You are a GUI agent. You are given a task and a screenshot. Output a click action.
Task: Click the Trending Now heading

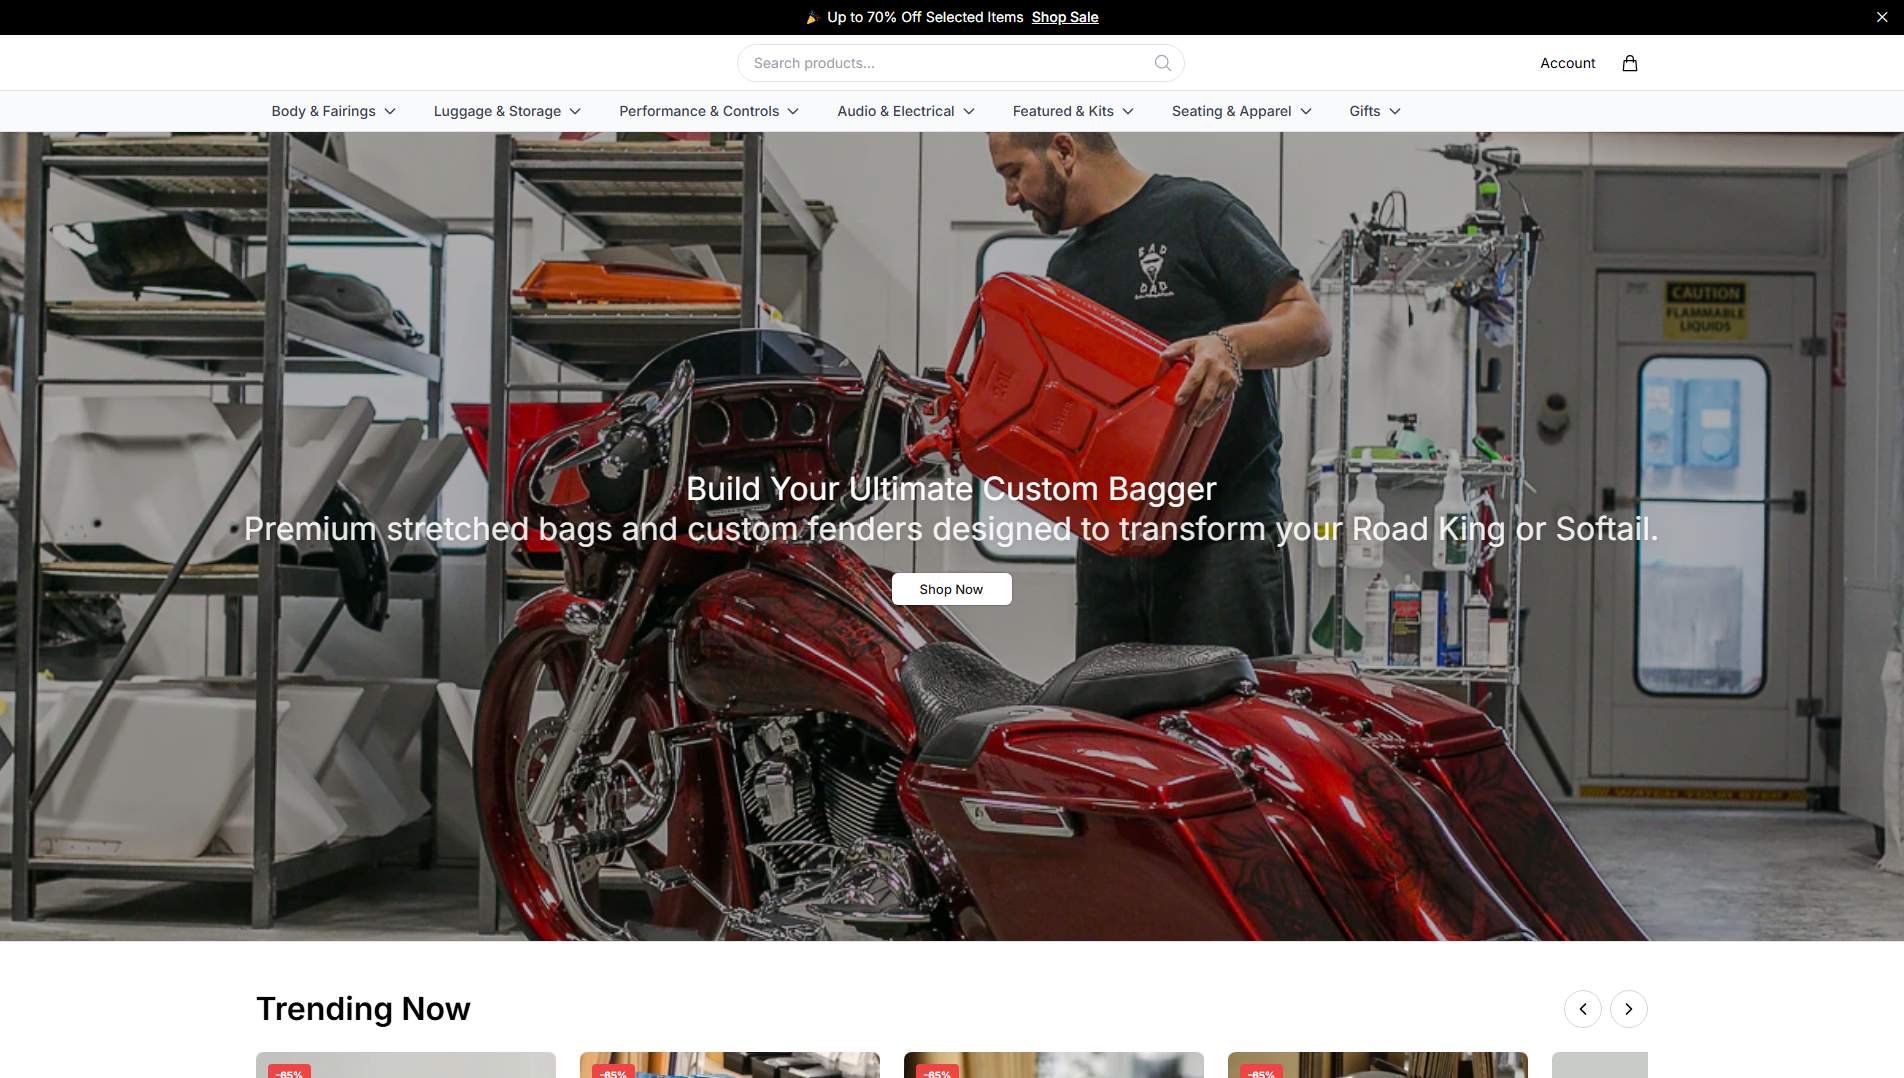pyautogui.click(x=363, y=1009)
